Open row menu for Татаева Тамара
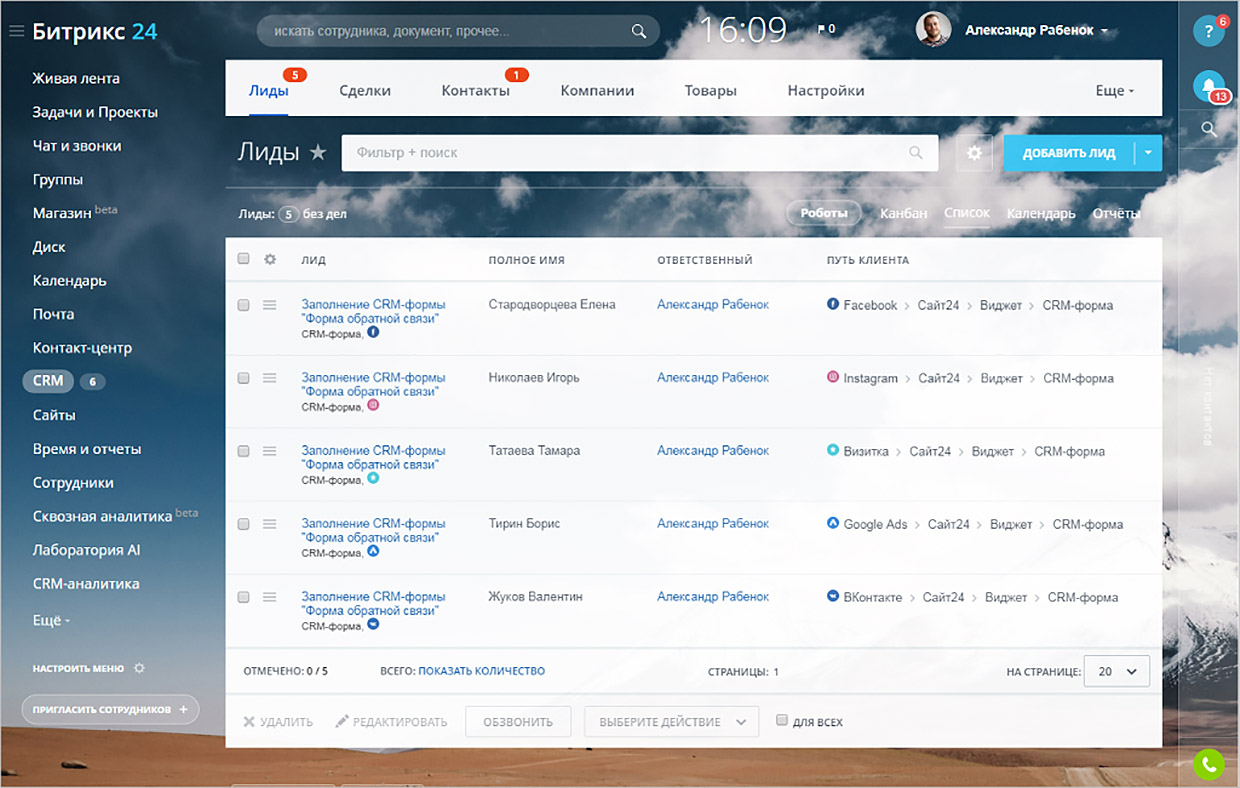 269,451
